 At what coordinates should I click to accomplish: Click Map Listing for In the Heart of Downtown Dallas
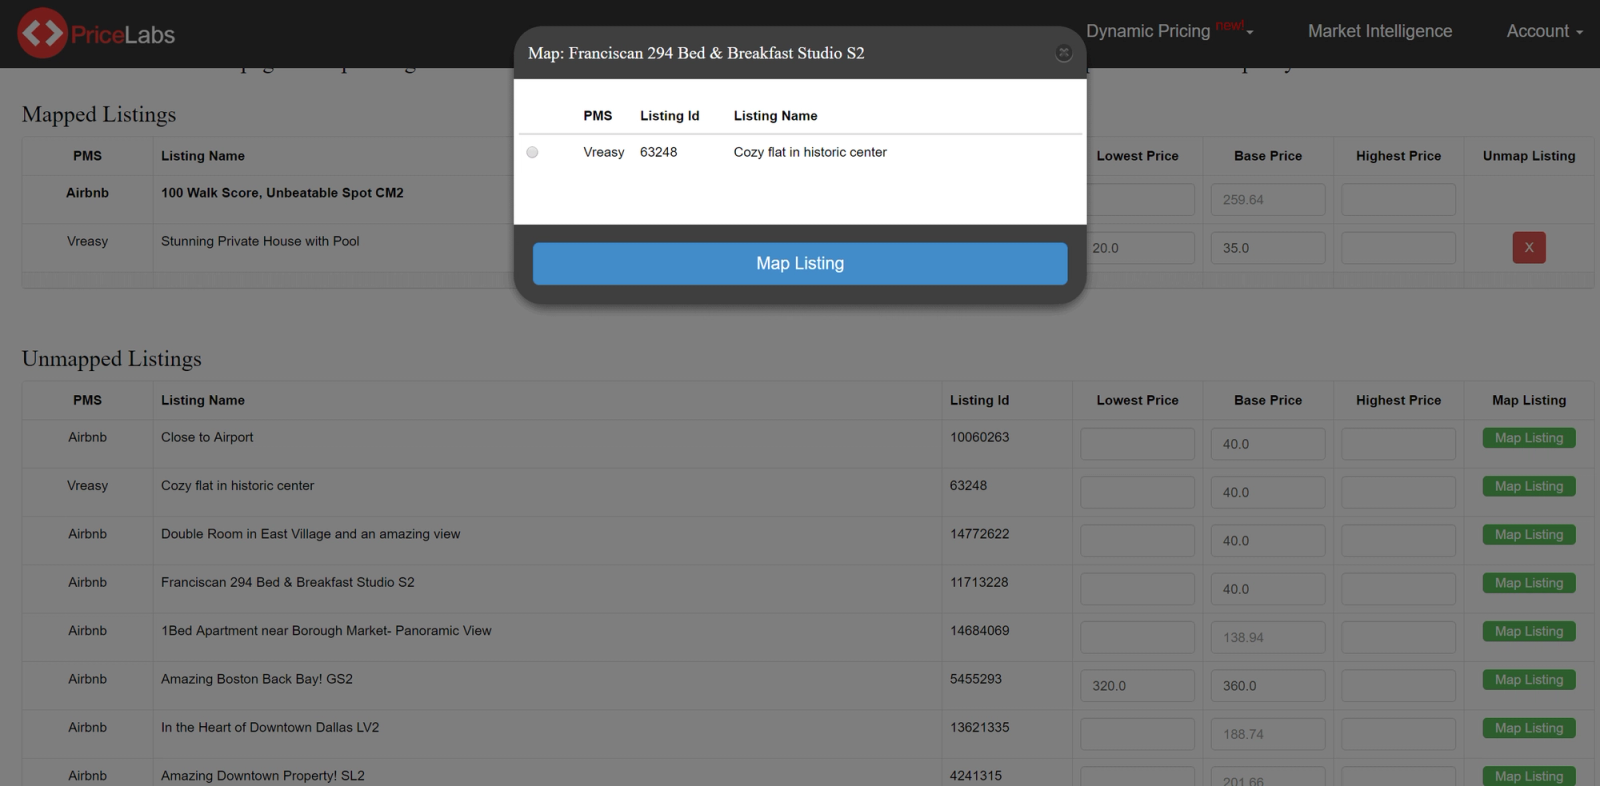pyautogui.click(x=1529, y=728)
